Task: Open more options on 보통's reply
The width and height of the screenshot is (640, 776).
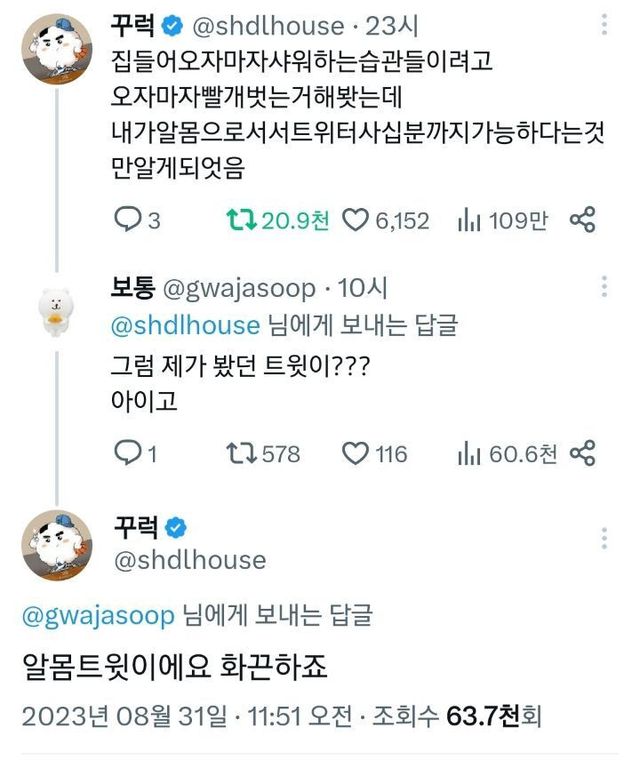Action: coord(604,289)
